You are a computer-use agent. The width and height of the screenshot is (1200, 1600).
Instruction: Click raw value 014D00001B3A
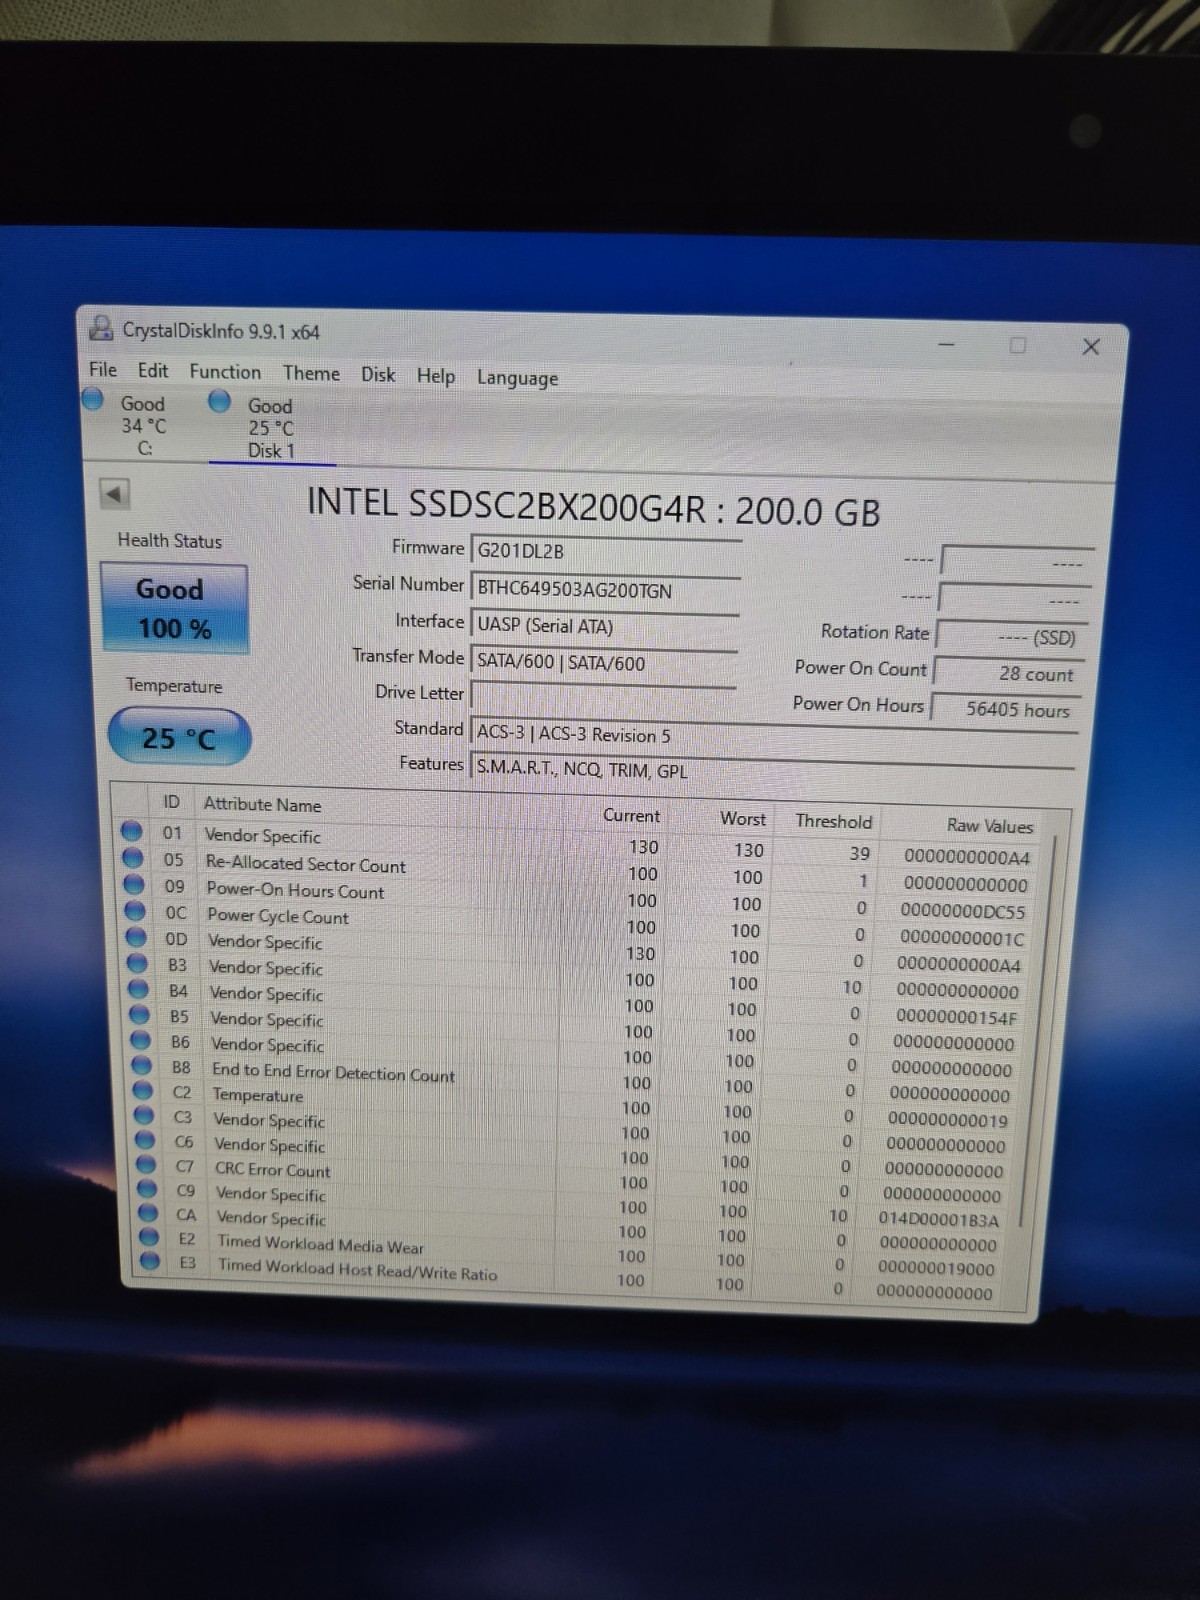938,1220
